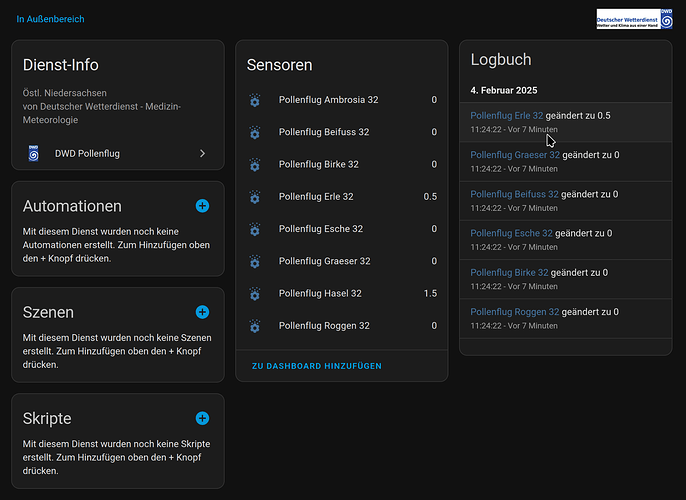The image size is (686, 500).
Task: Select the Pollenflug Hasel 32 sensor name
Action: coord(320,294)
